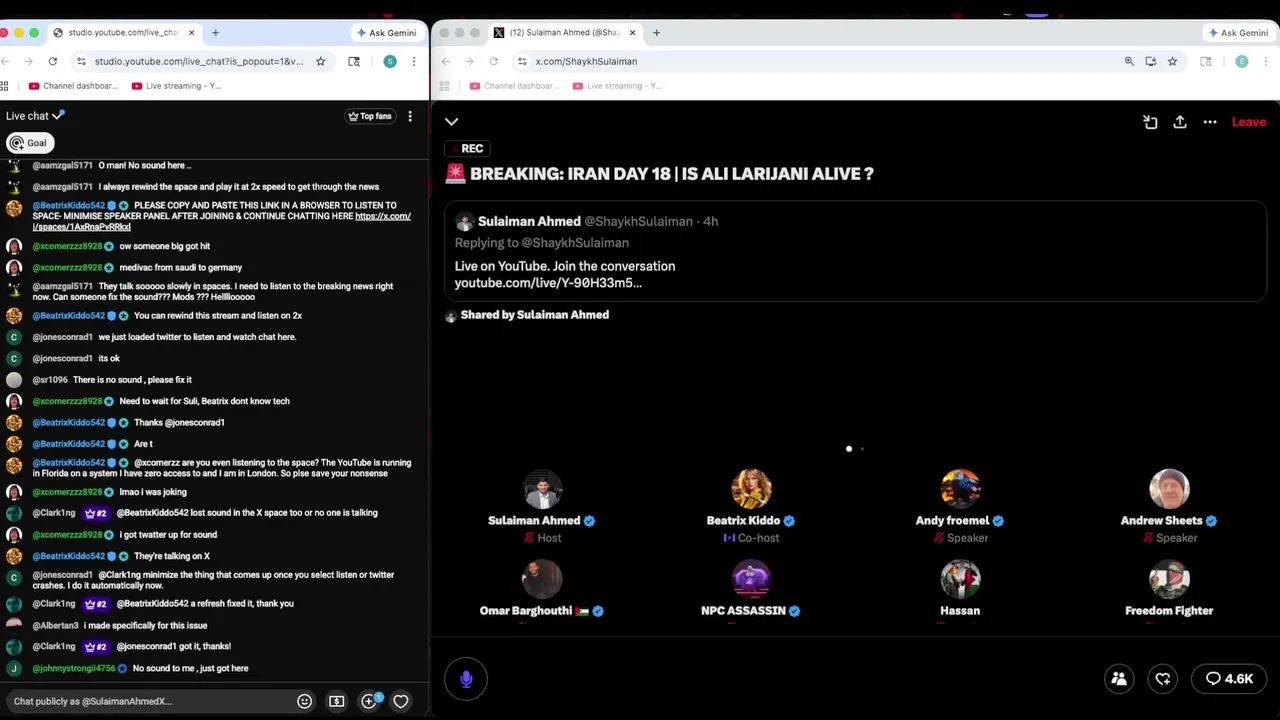This screenshot has height=720, width=1280.
Task: Leave the X Space
Action: pos(1249,122)
